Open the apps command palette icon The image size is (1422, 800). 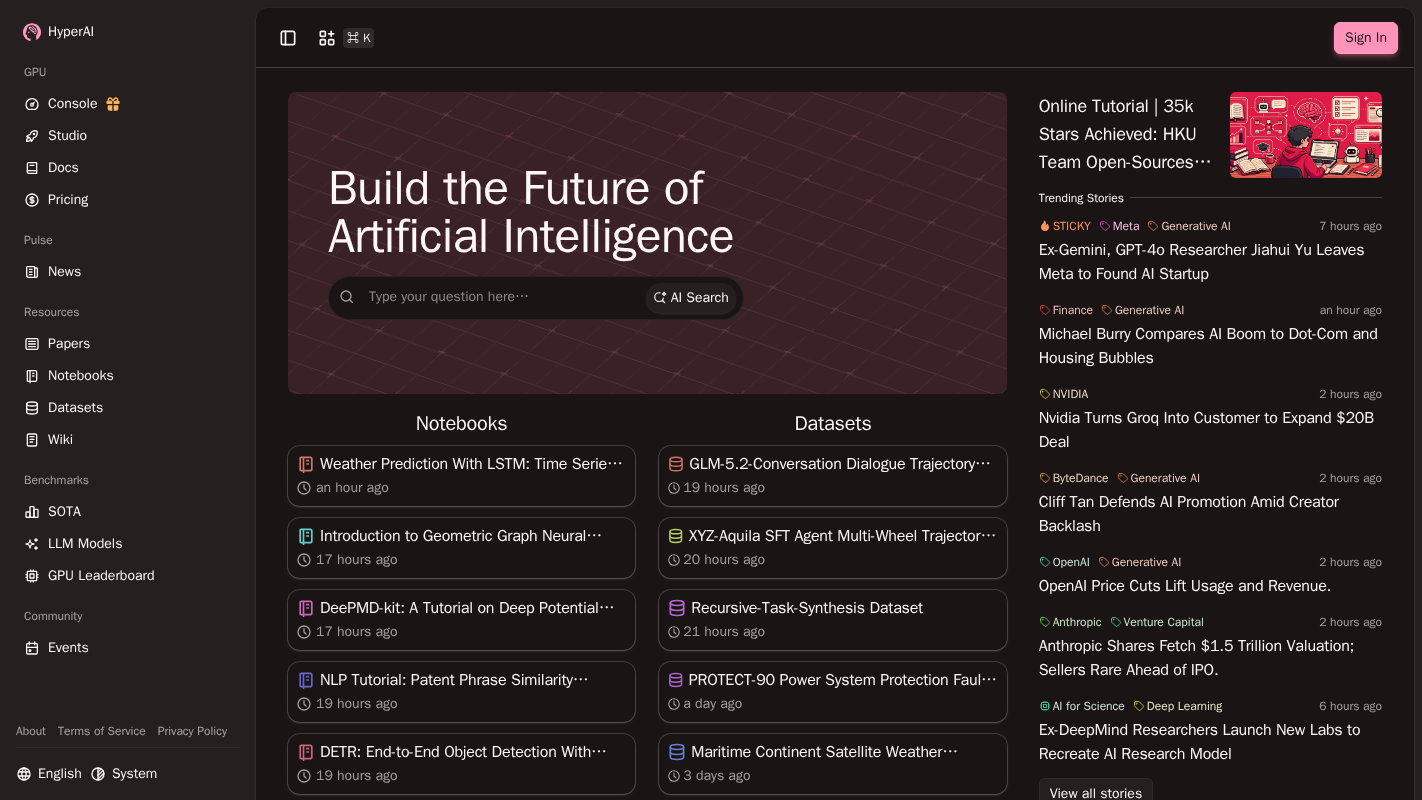[x=327, y=38]
